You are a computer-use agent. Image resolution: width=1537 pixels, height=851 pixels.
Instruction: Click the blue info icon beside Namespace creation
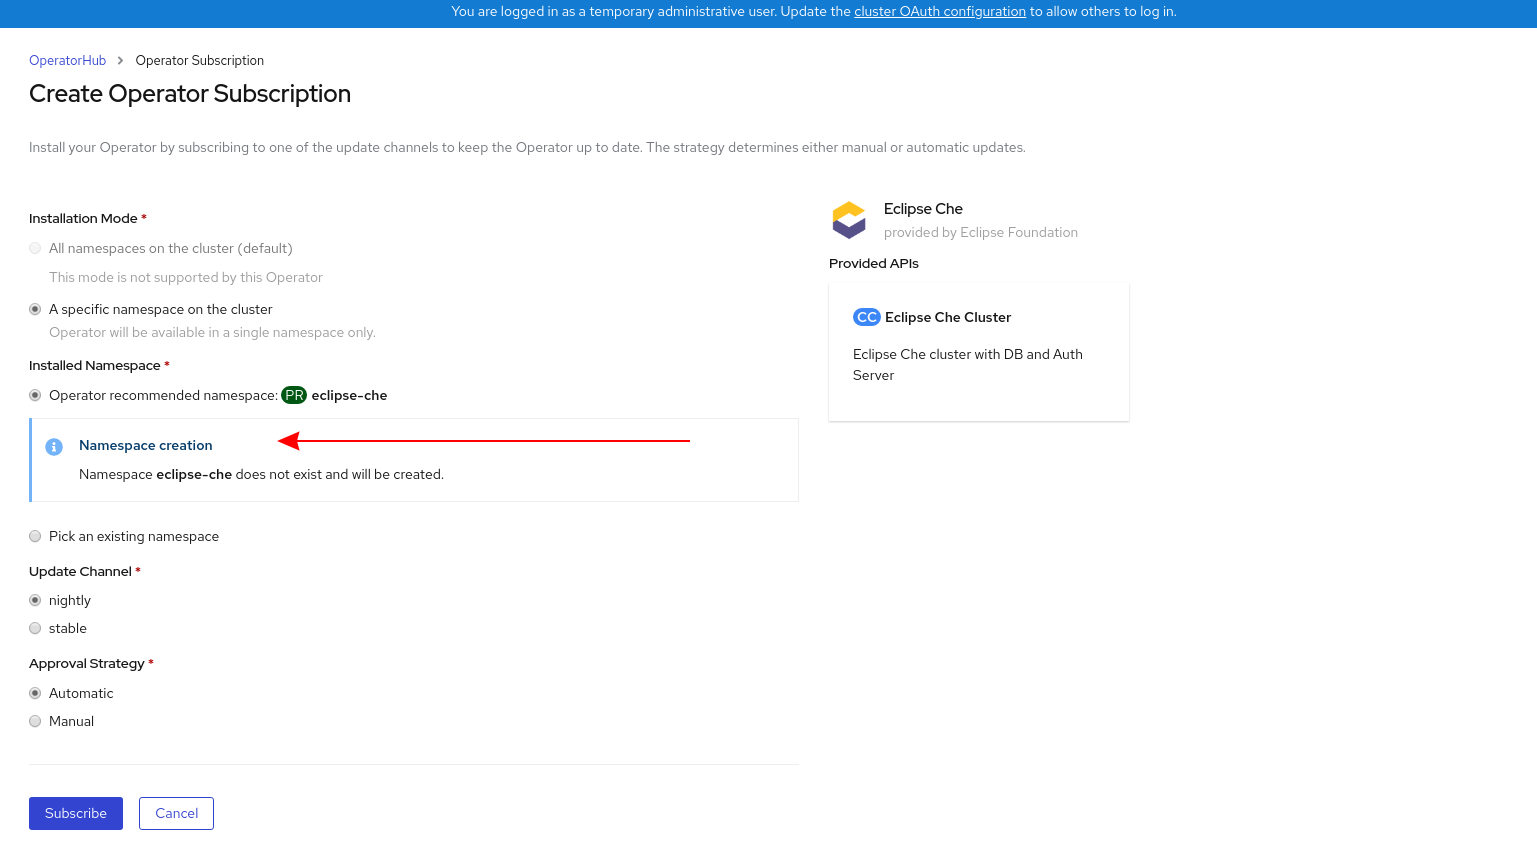[x=54, y=447]
